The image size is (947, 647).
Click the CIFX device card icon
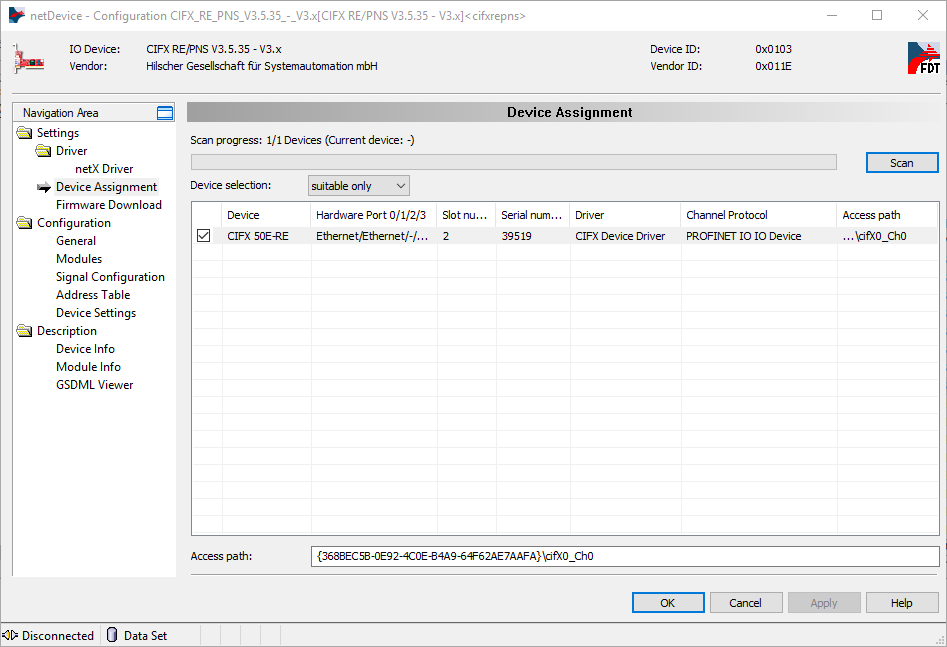(28, 58)
